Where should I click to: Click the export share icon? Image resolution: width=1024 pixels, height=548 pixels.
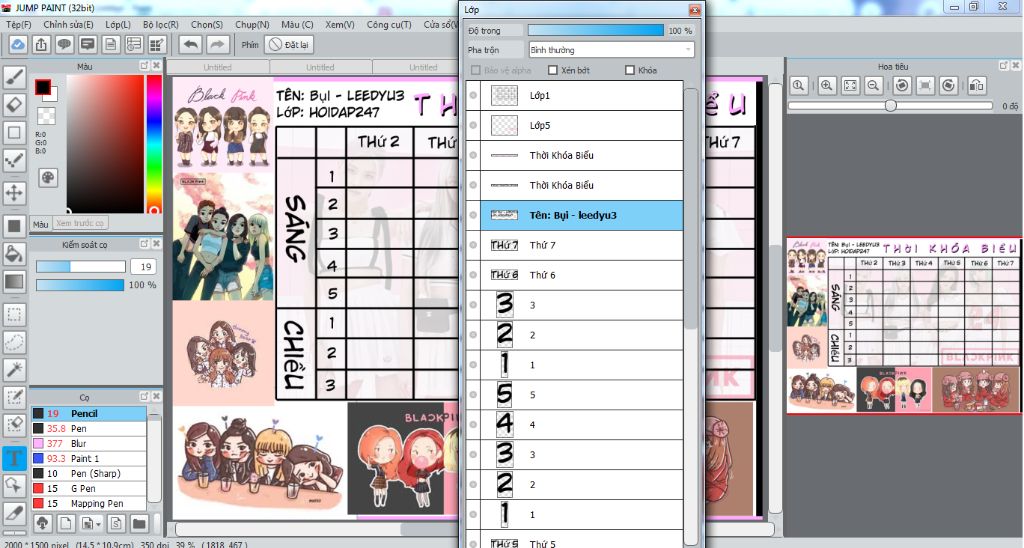(41, 44)
